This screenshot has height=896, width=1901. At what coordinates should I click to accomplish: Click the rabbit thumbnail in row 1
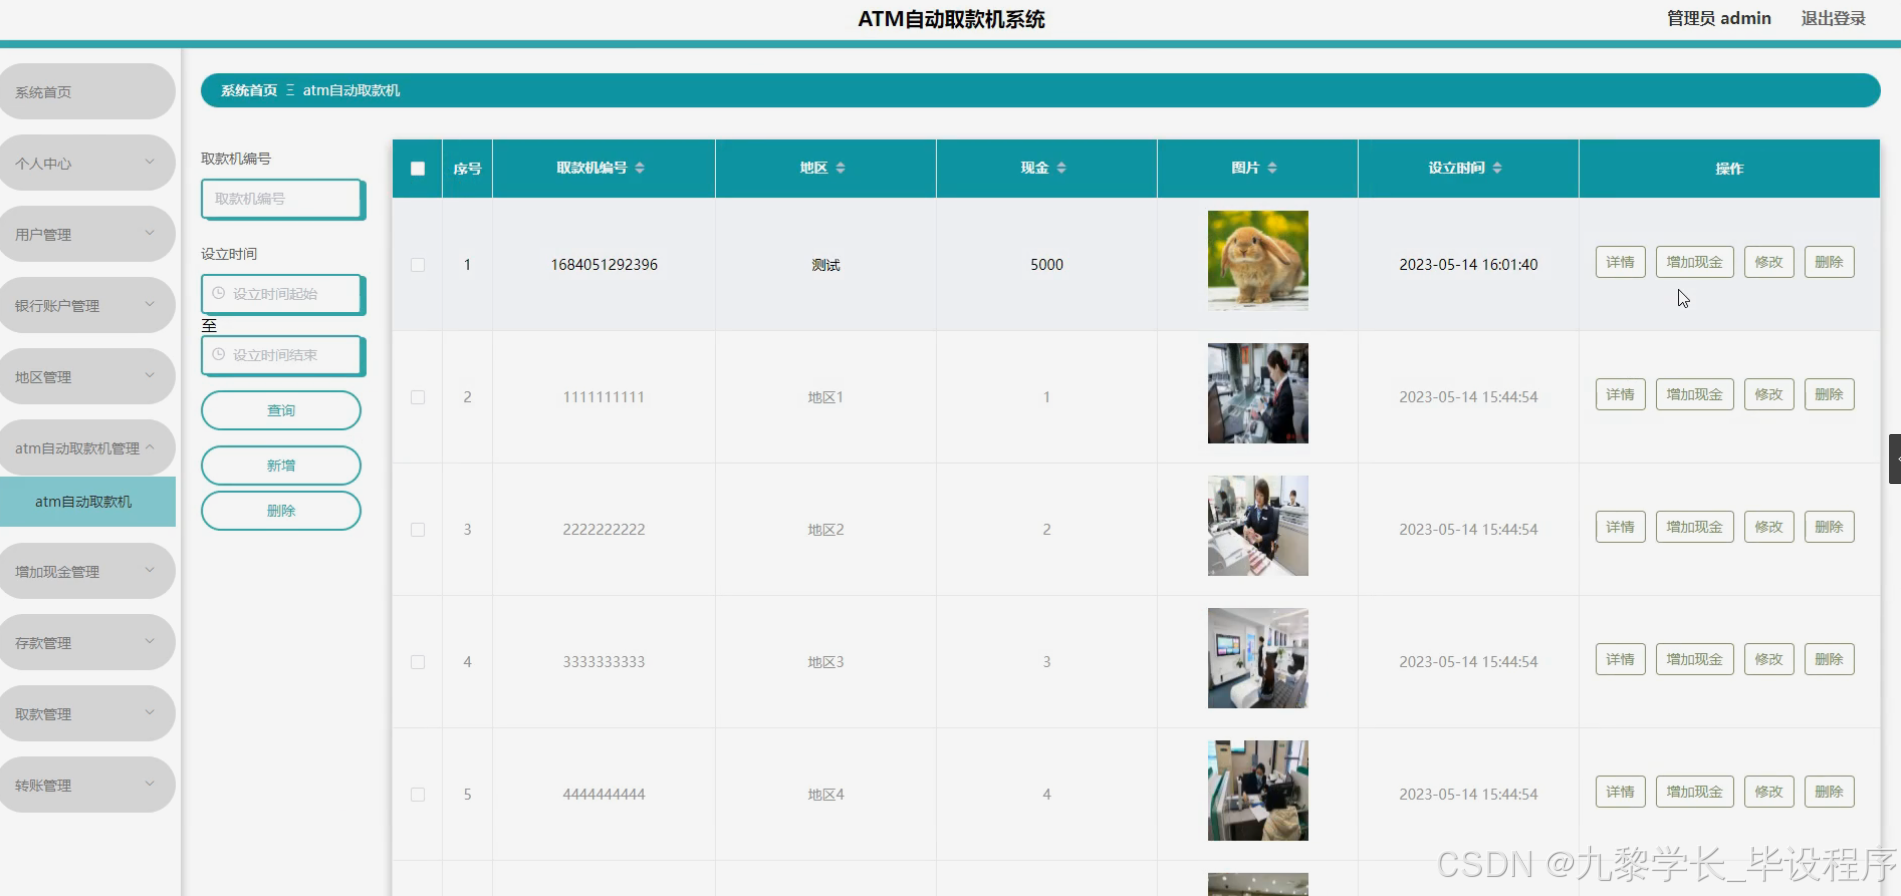coord(1258,260)
